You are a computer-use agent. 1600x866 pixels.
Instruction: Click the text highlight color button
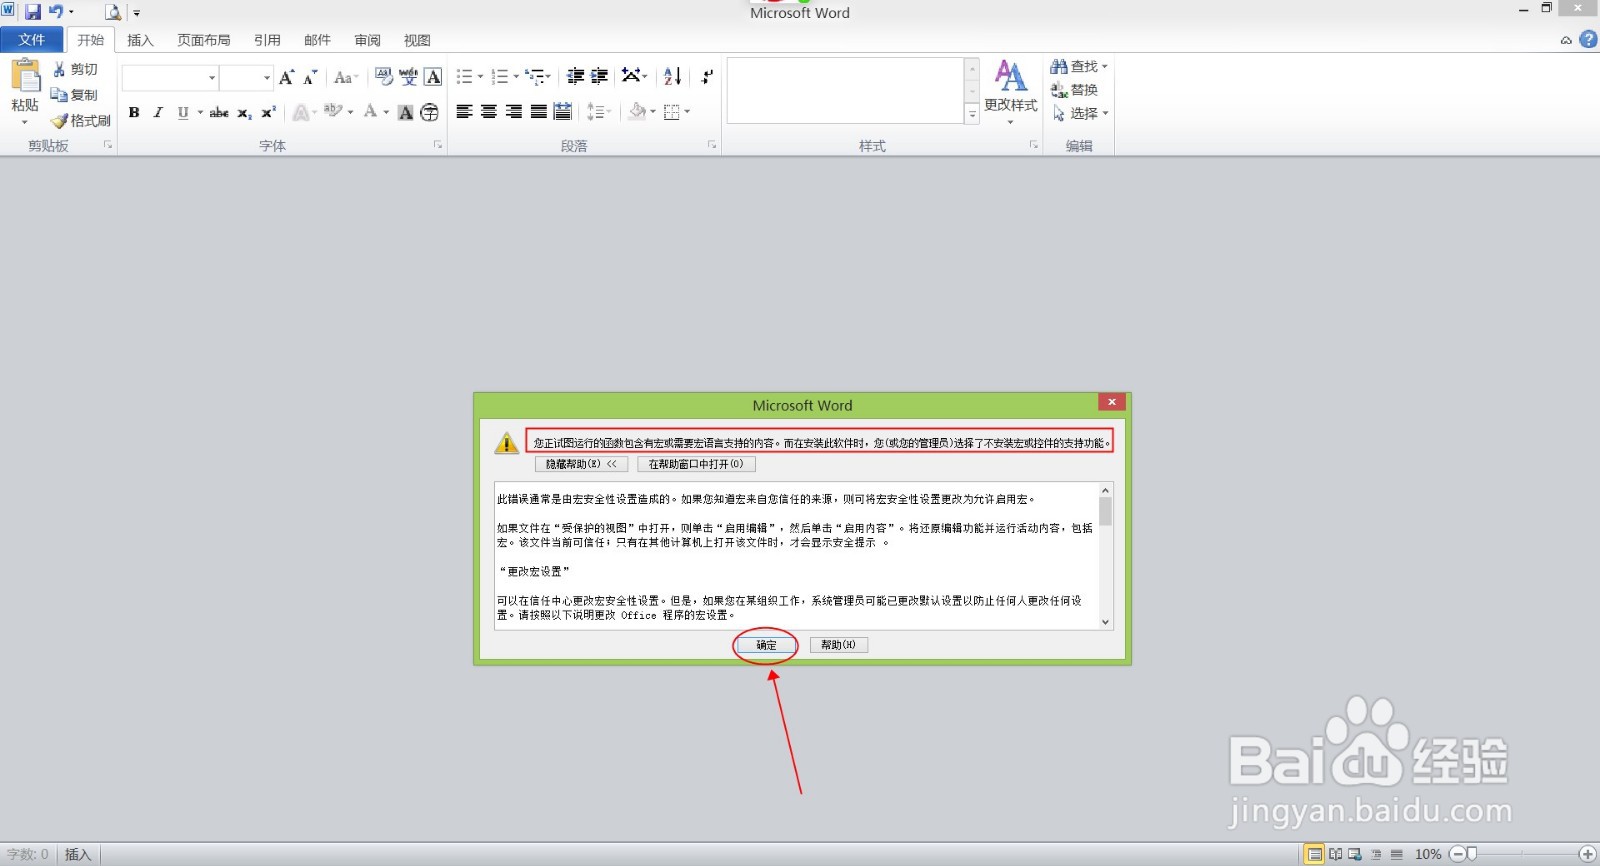(333, 111)
